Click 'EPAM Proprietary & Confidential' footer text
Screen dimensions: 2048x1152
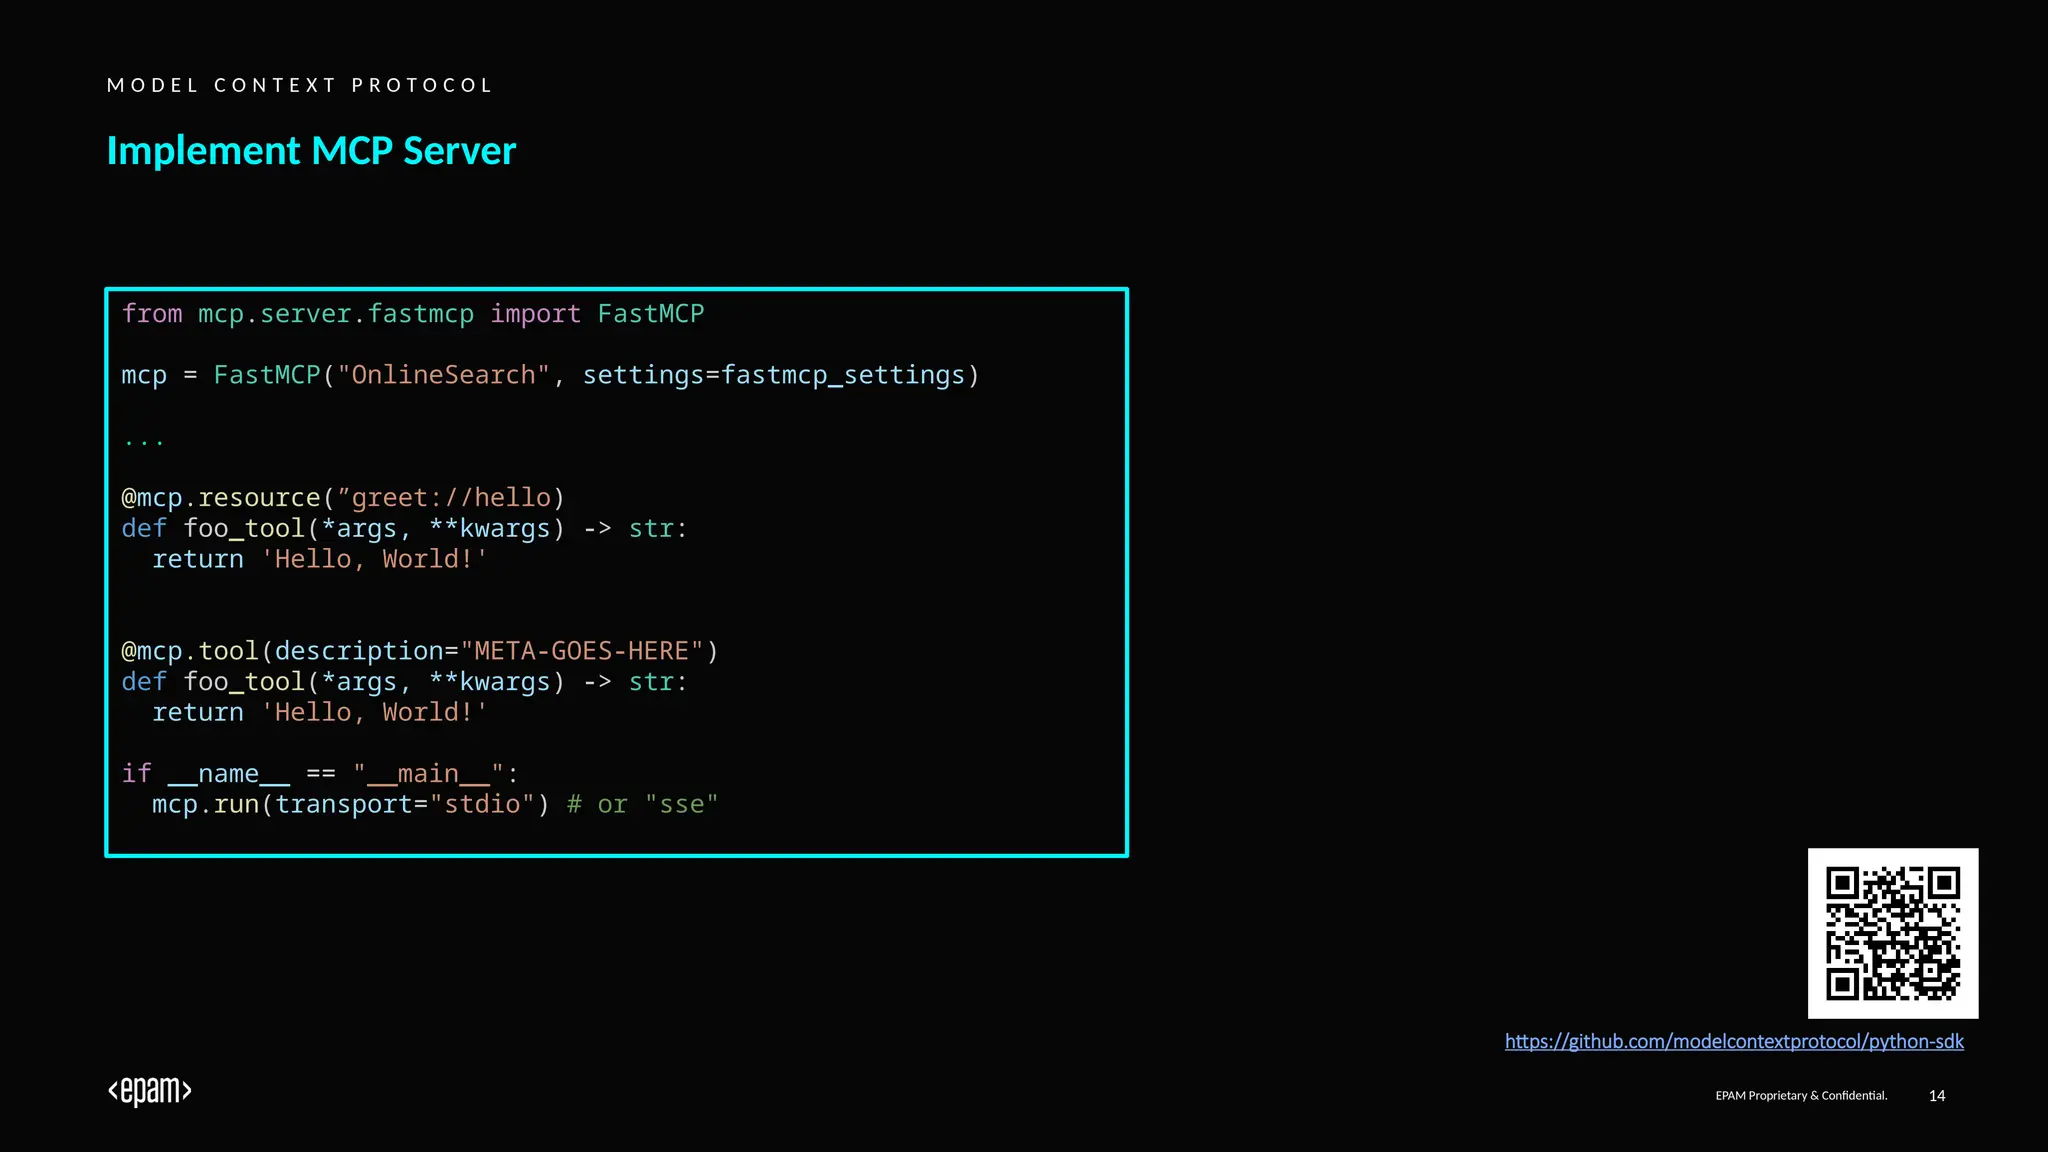coord(1800,1096)
